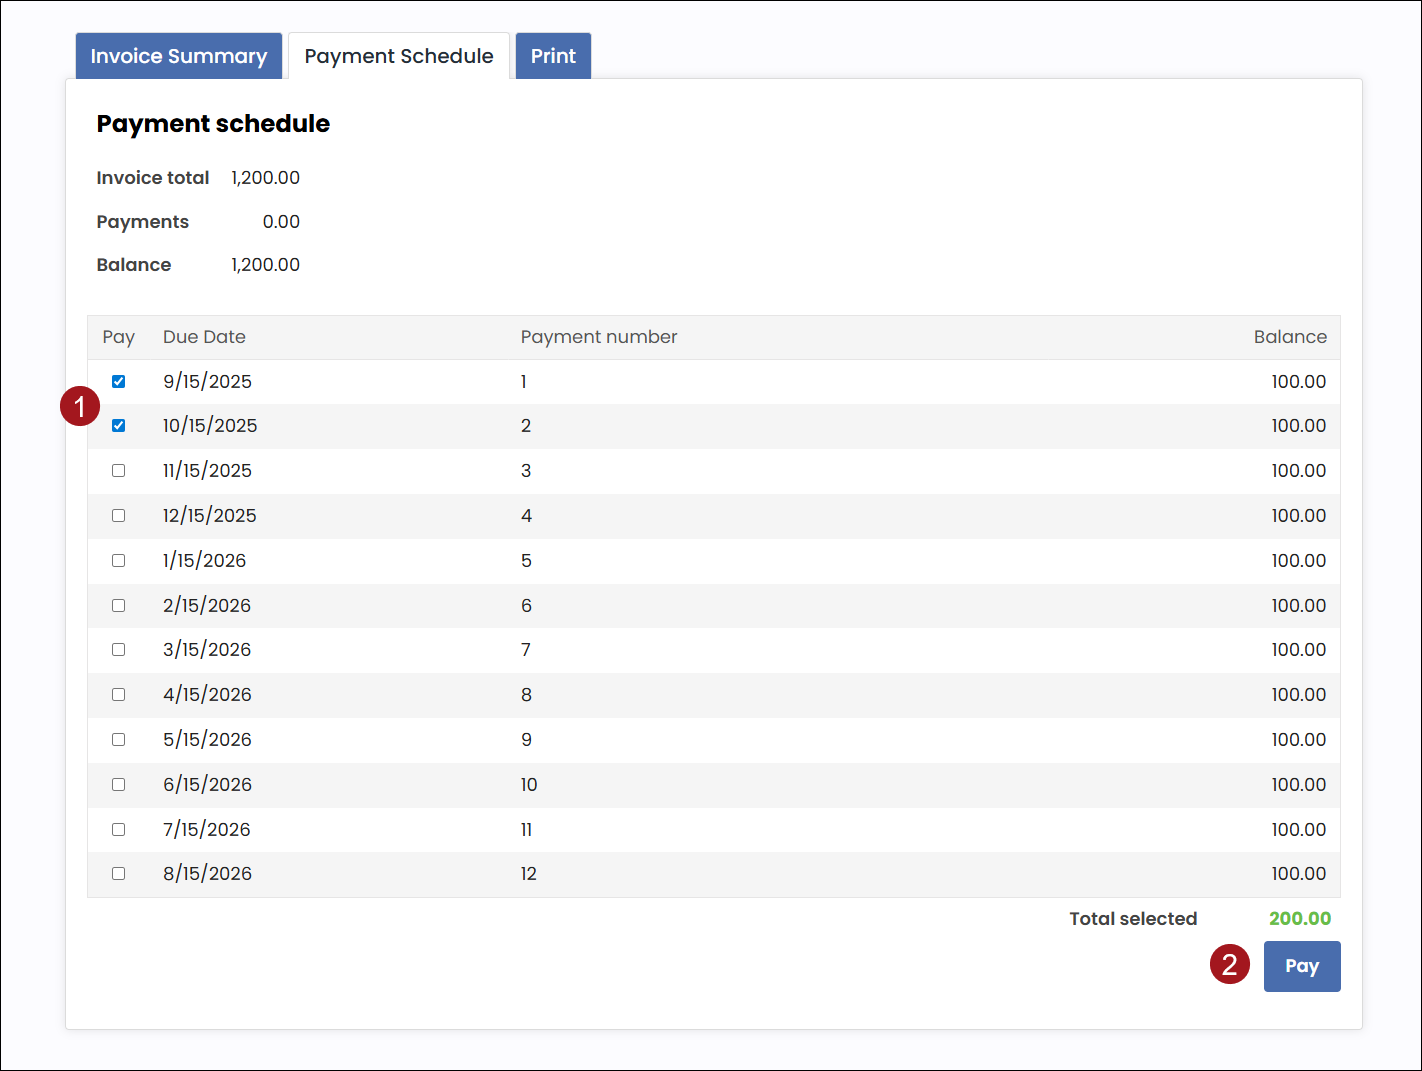This screenshot has width=1422, height=1071.
Task: Tick the 5/15/2026 payment checkbox
Action: [119, 740]
